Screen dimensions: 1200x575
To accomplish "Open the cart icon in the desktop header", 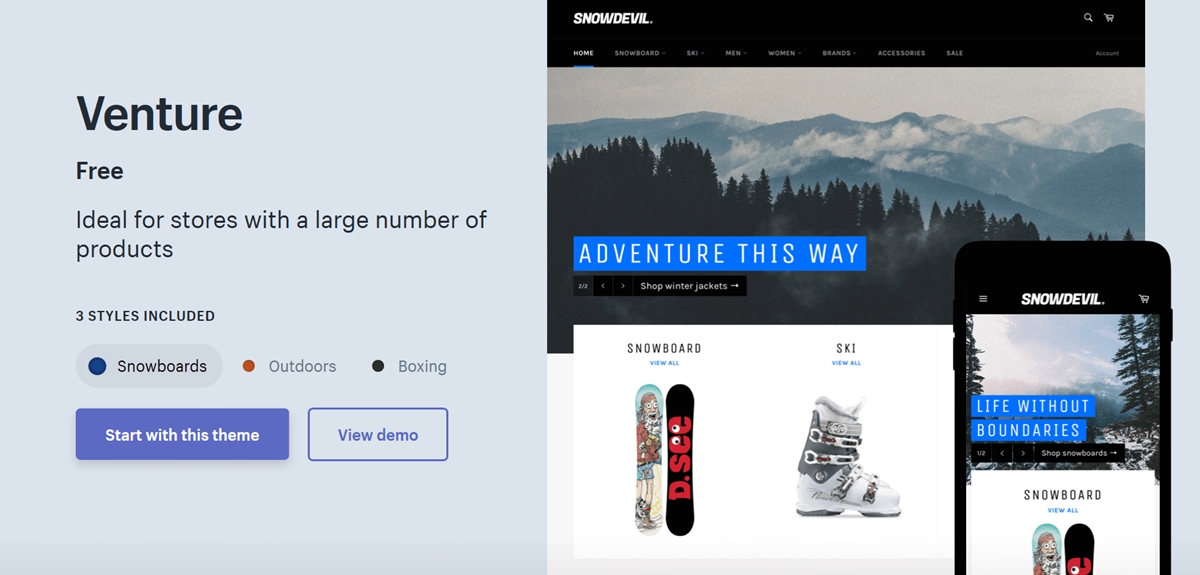I will coord(1109,18).
